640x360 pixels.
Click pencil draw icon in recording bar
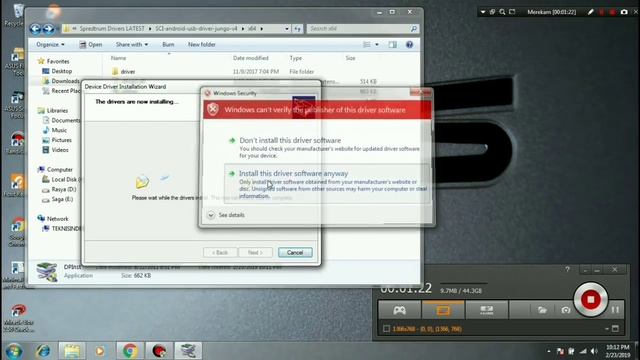tap(590, 12)
